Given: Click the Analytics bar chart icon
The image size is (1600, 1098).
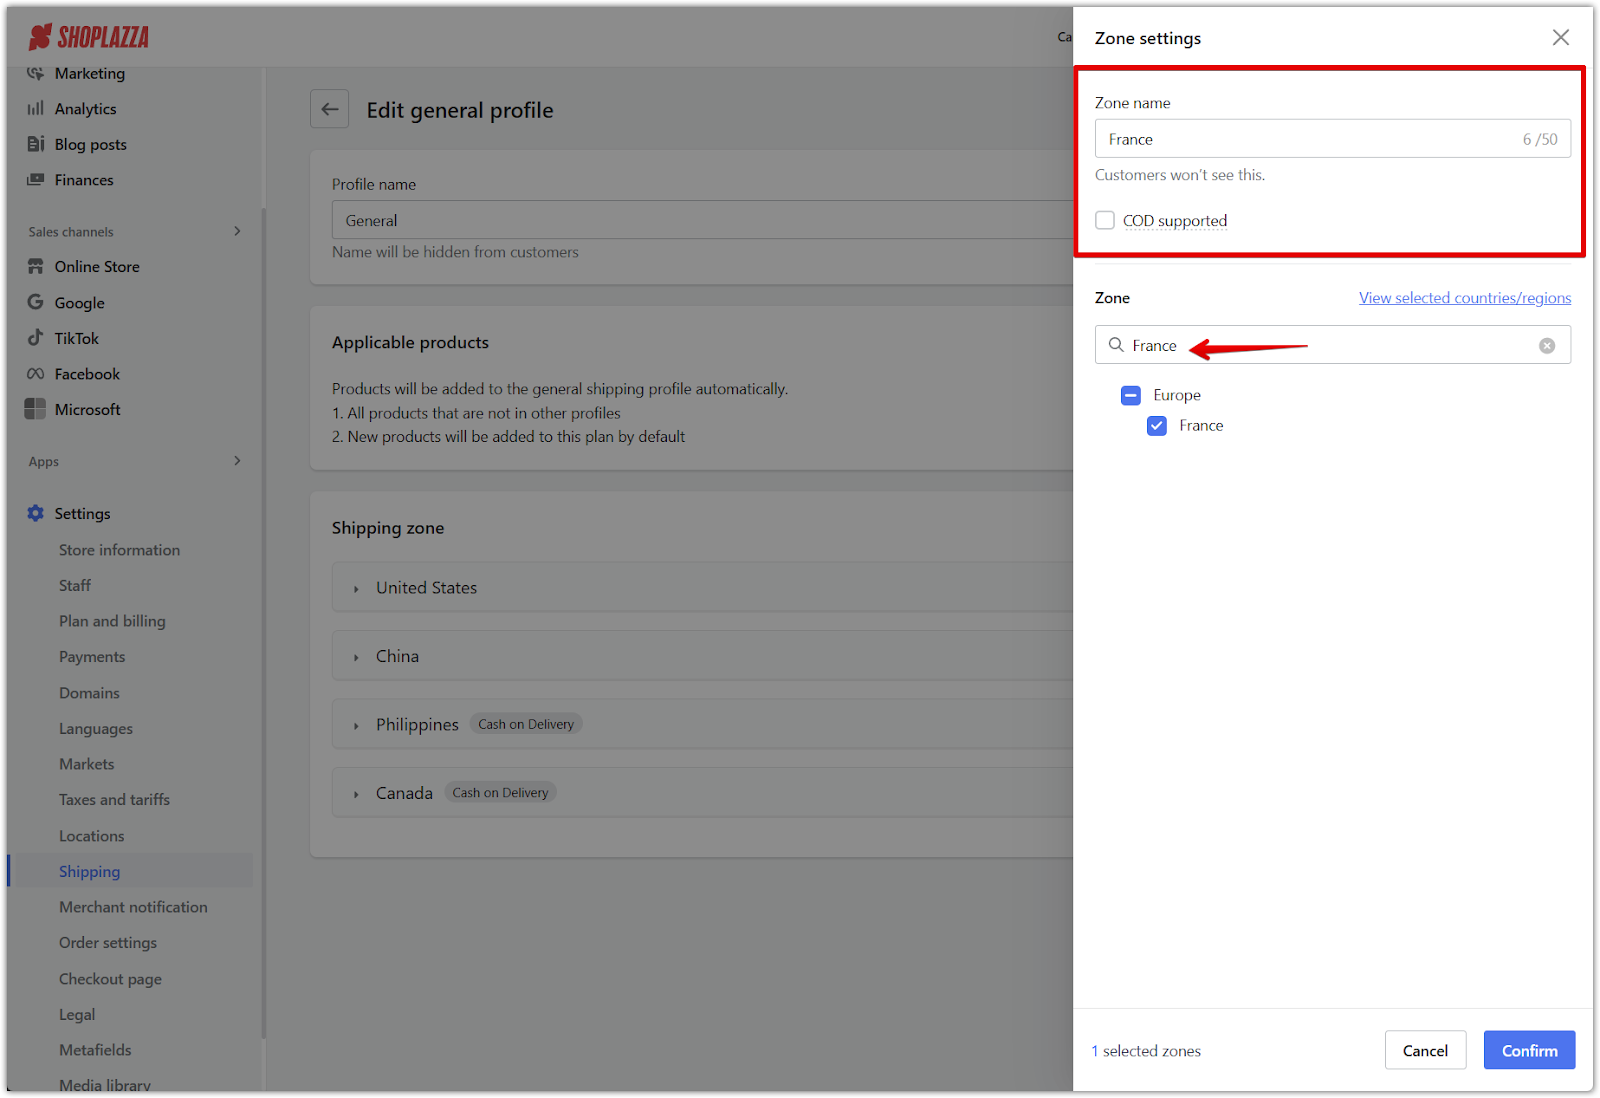Looking at the screenshot, I should pyautogui.click(x=36, y=108).
